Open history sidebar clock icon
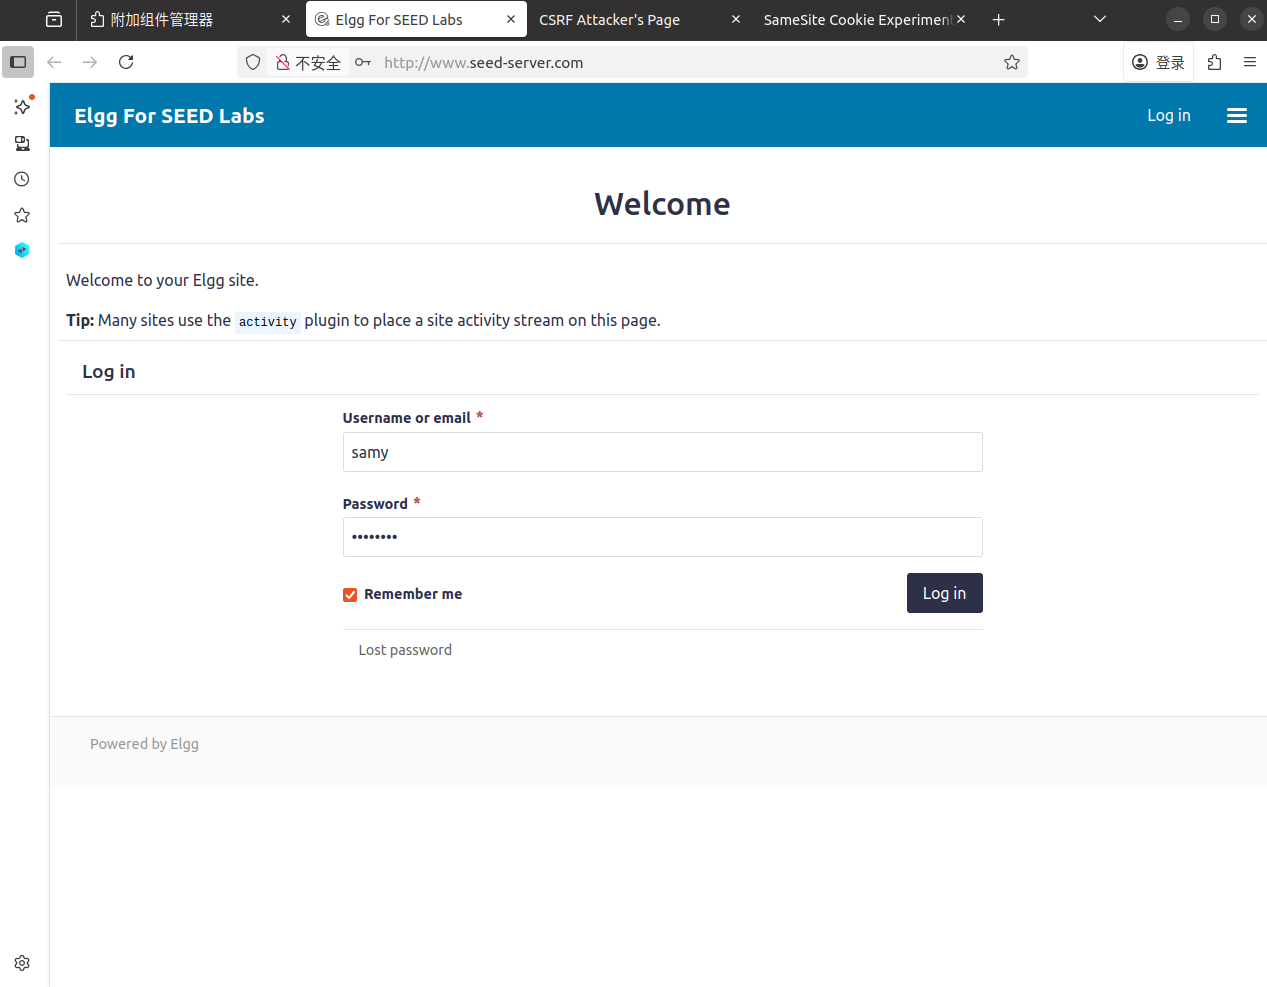This screenshot has width=1267, height=987. [22, 179]
